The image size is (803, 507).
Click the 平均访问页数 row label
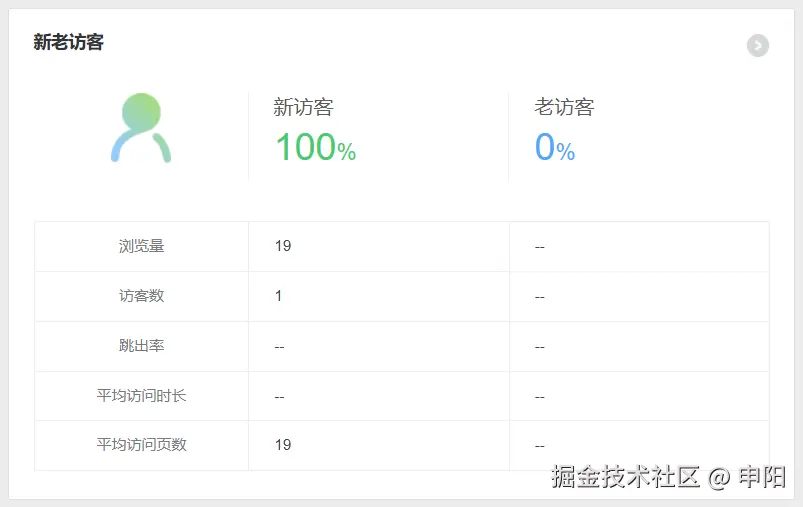click(x=141, y=445)
